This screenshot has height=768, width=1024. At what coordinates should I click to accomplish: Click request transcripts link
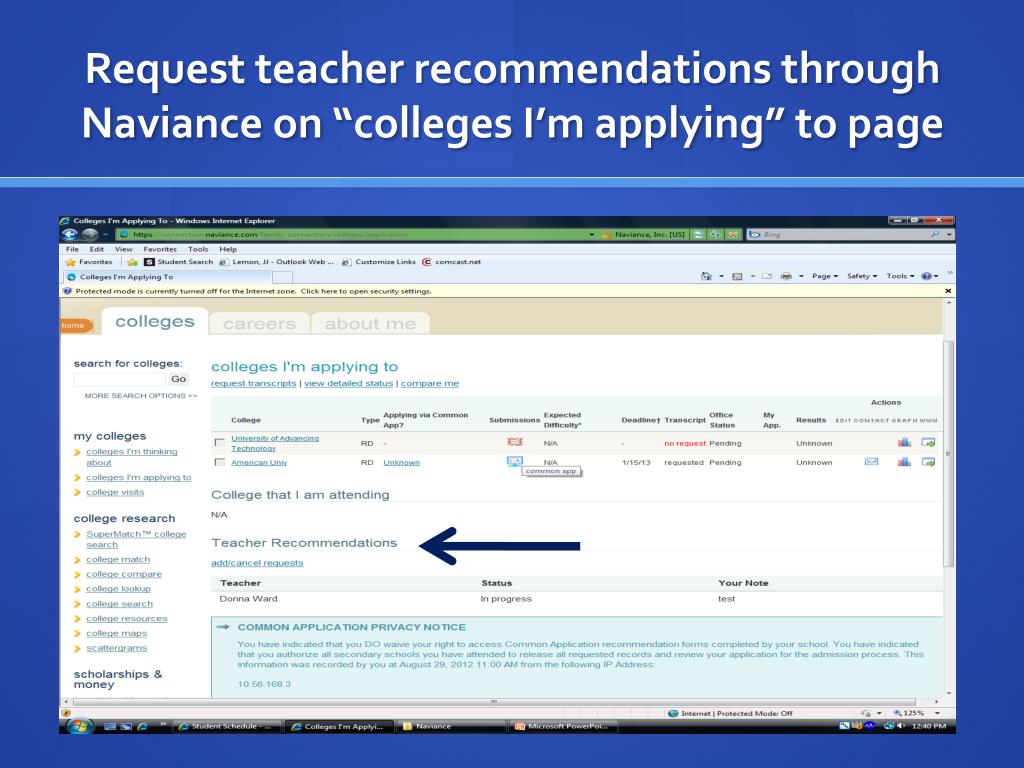[x=253, y=383]
